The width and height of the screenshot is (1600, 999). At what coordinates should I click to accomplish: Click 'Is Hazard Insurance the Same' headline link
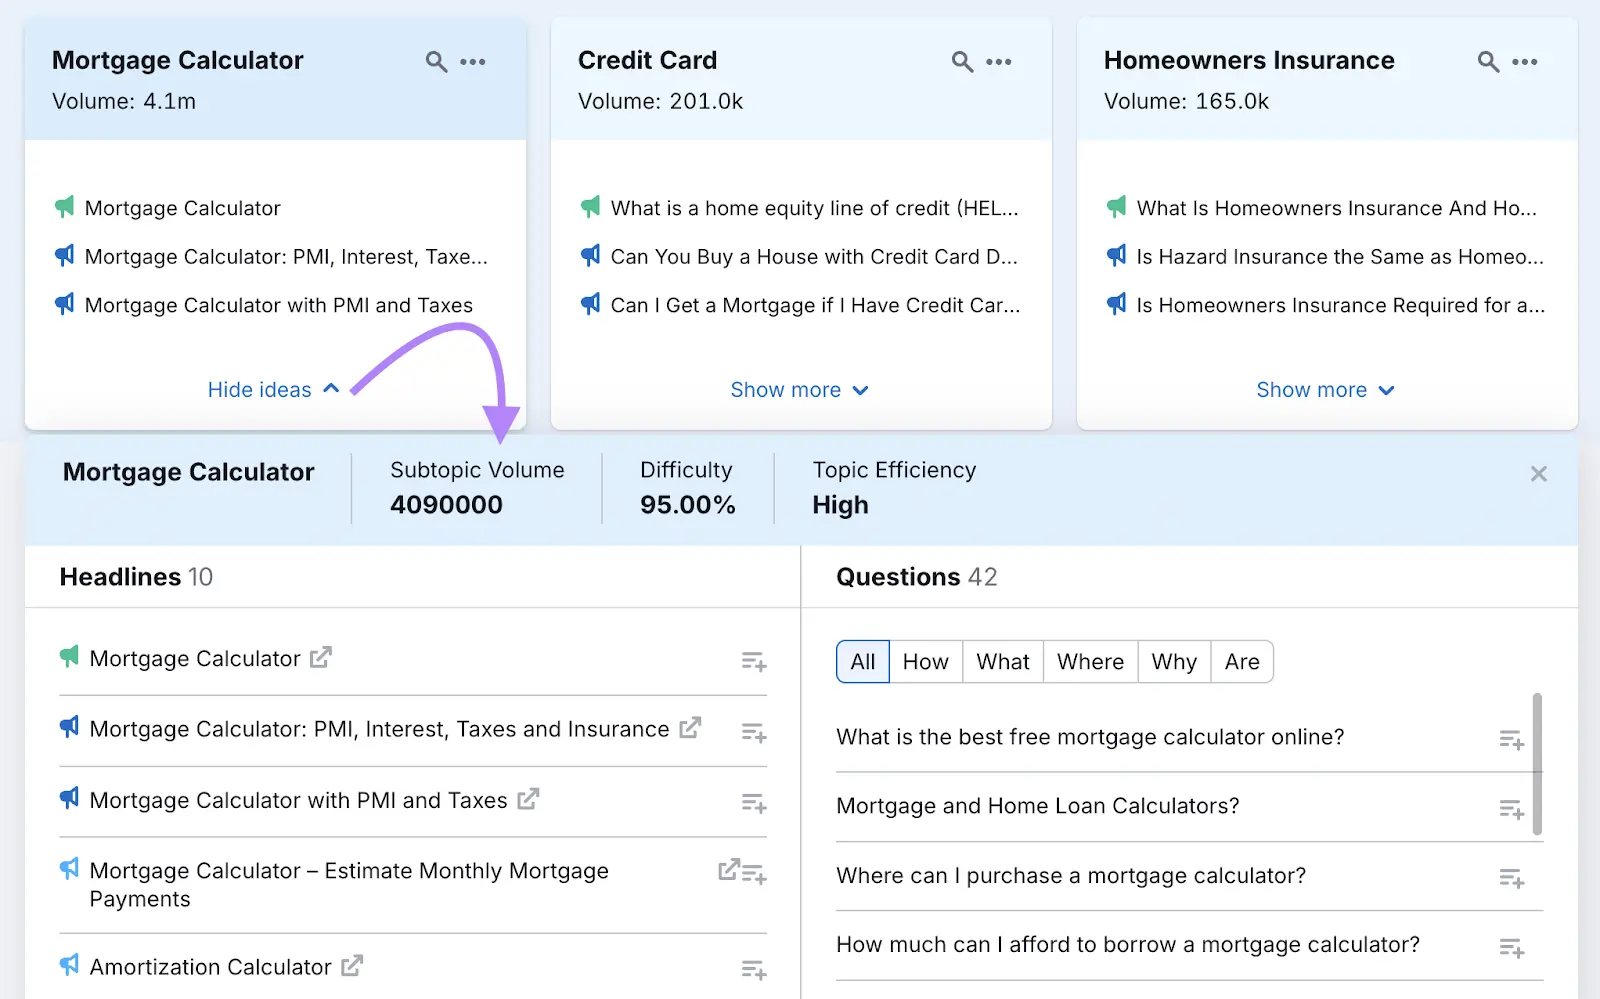(1339, 257)
